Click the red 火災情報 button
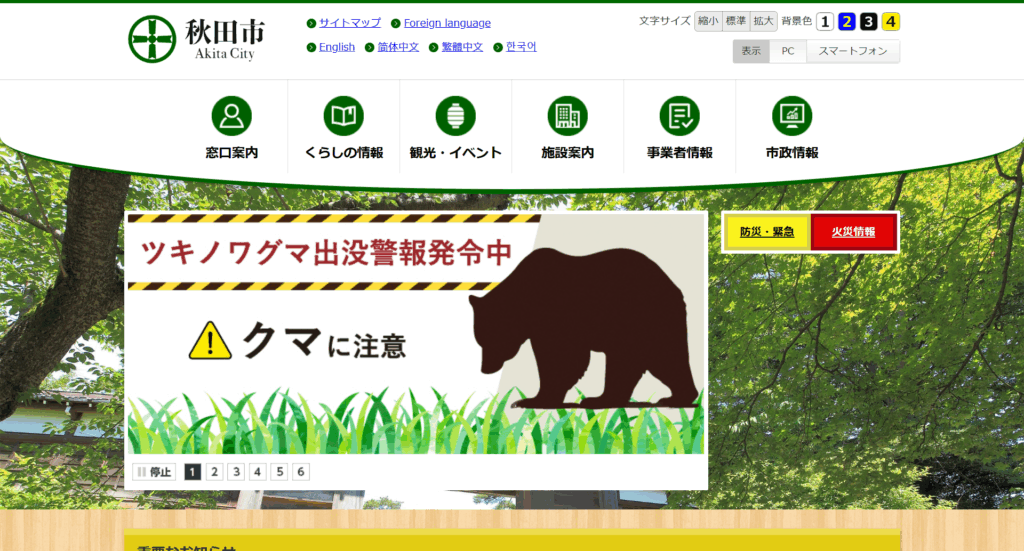1024x551 pixels. 853,232
